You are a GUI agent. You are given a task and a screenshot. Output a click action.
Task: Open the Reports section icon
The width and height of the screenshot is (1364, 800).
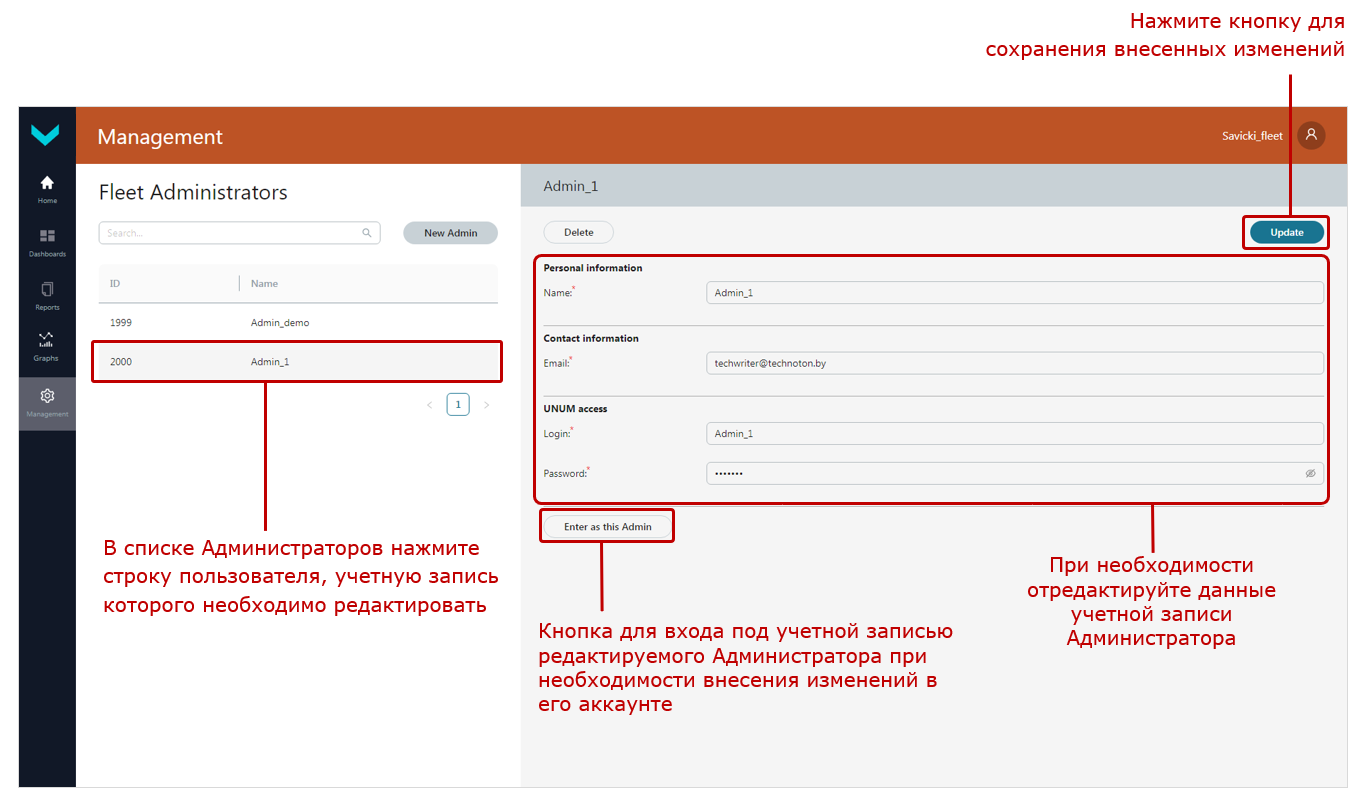click(46, 292)
